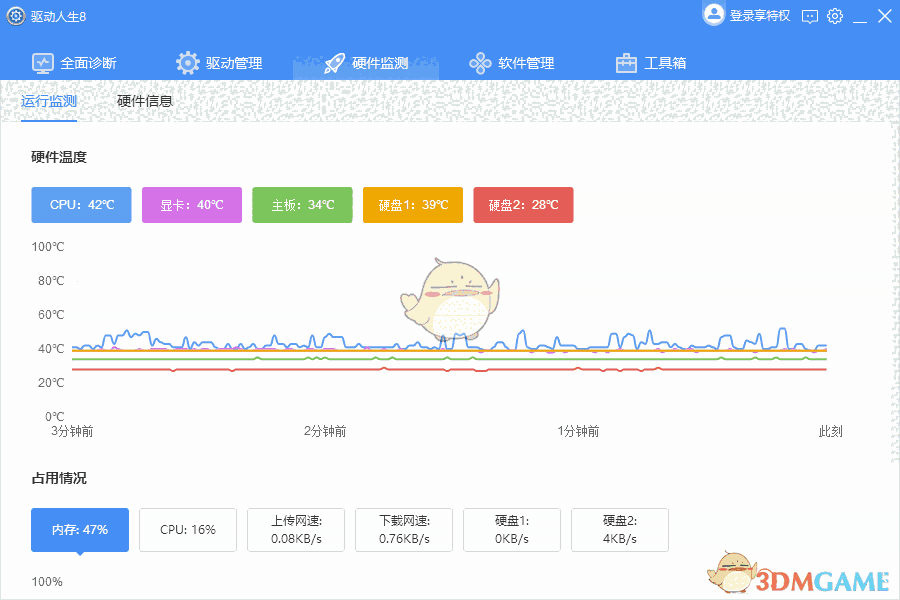
Task: Select the 运行监测 tab
Action: pos(48,101)
